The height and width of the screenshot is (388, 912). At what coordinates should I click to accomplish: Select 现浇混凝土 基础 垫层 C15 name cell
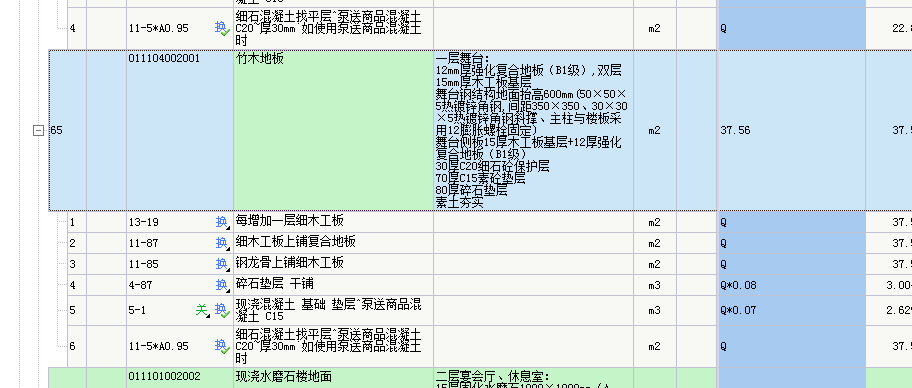tap(333, 311)
